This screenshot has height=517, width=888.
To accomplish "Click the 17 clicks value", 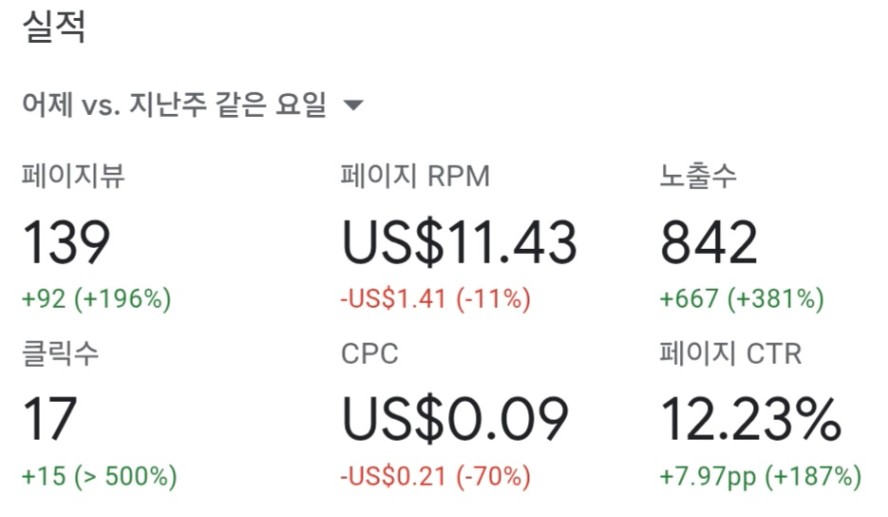I will pyautogui.click(x=50, y=419).
